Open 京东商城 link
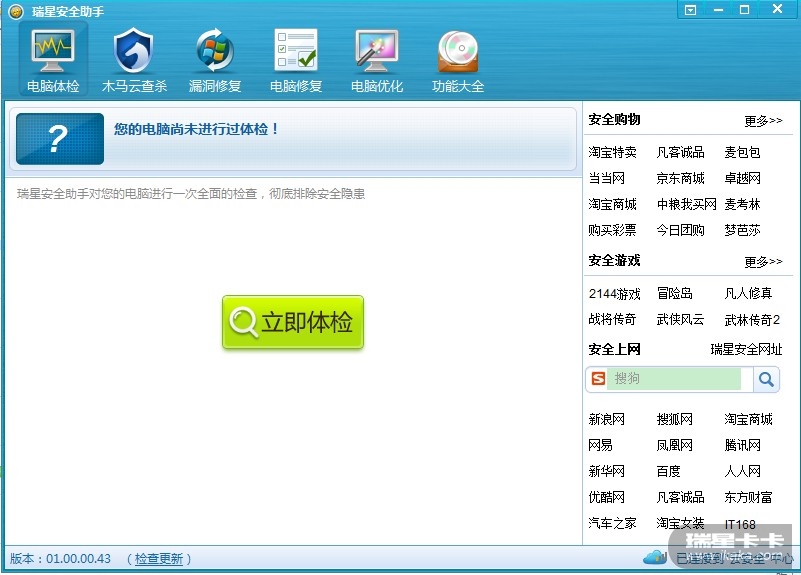 680,178
